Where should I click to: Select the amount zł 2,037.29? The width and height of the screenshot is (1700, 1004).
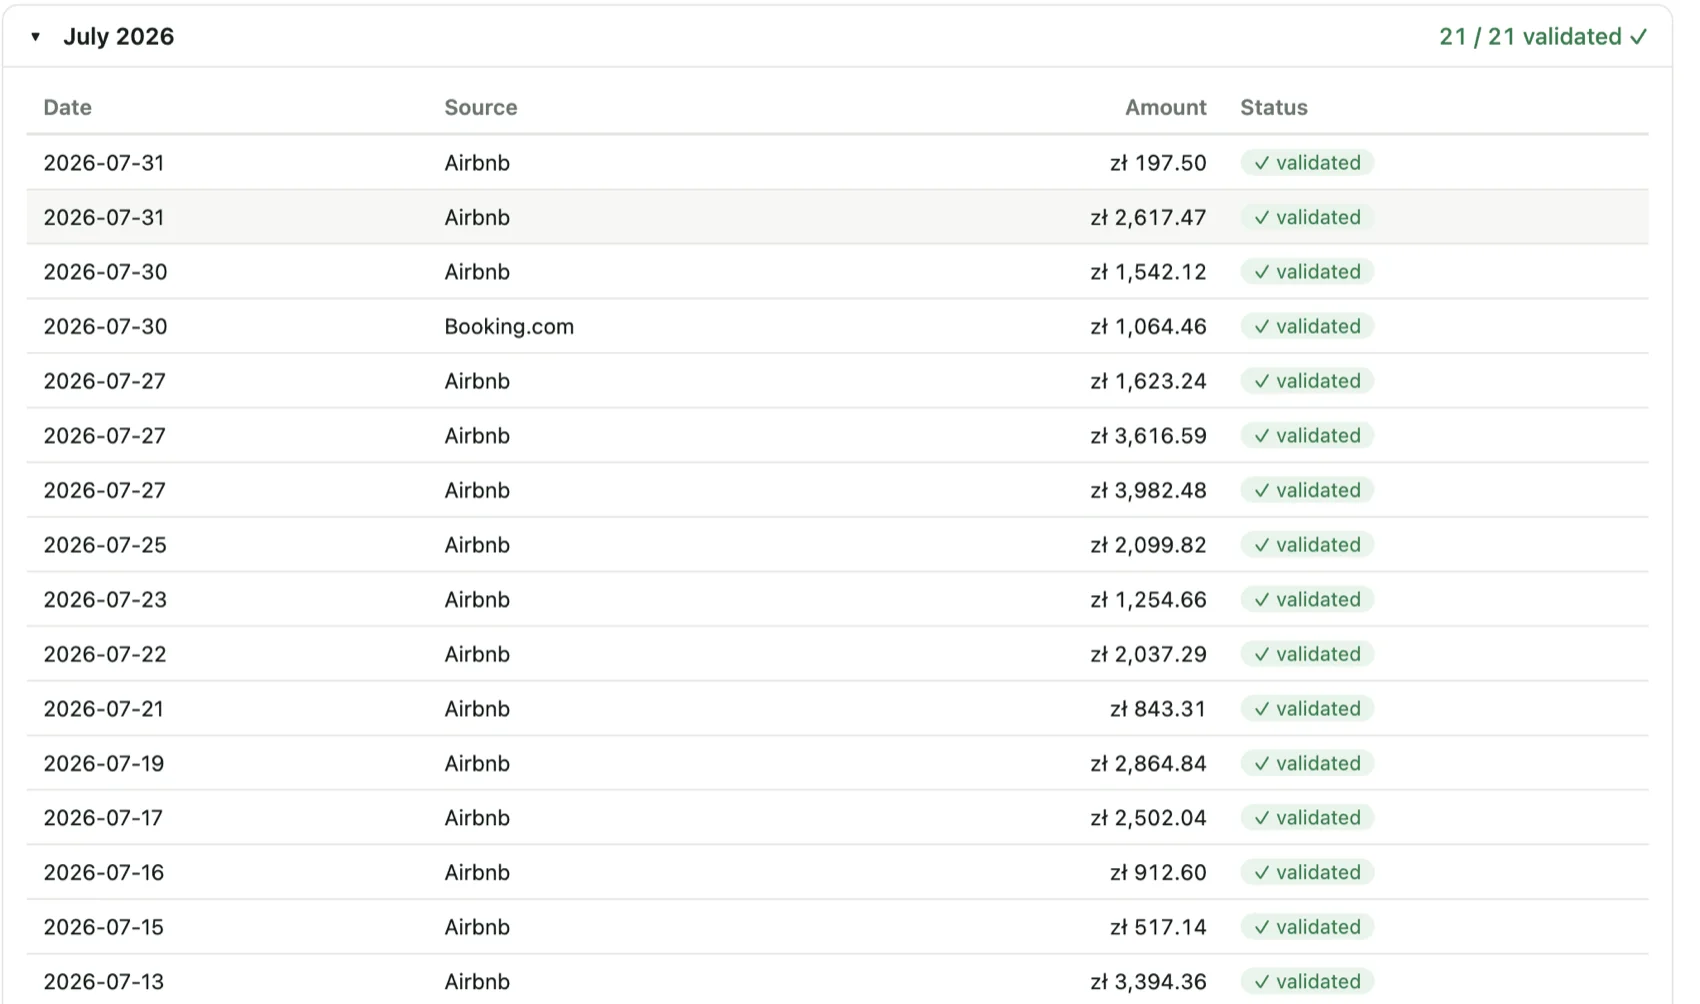point(1148,654)
